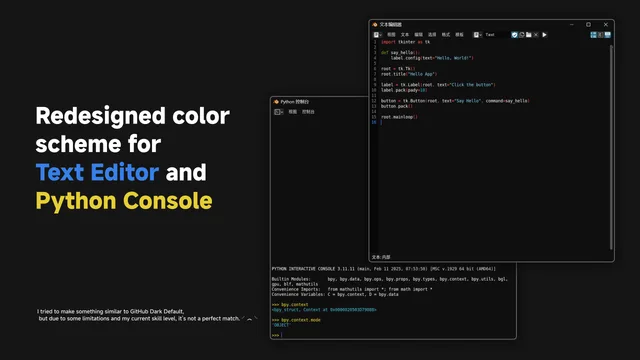This screenshot has height=360, width=640.
Task: Click the line 'button.pack()'
Action: coord(397,106)
